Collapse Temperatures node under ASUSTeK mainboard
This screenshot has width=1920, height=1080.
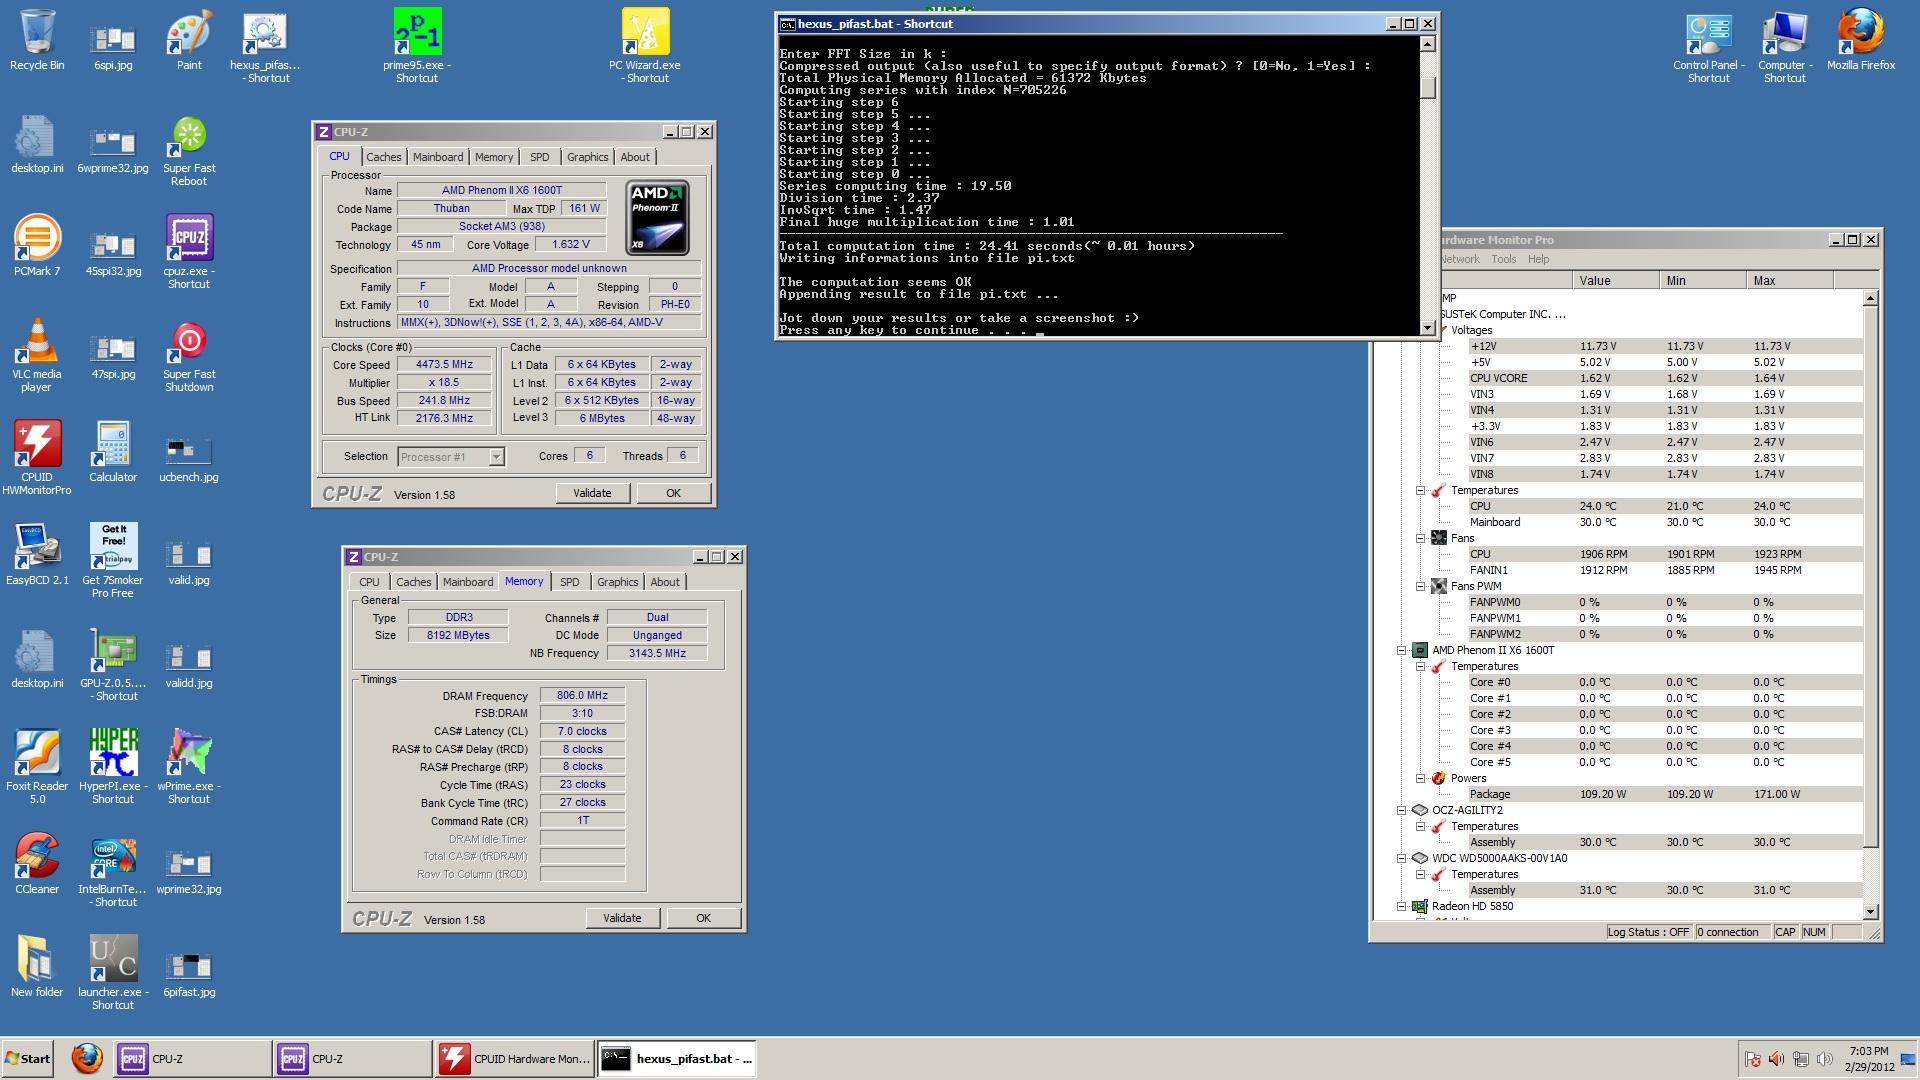pyautogui.click(x=1421, y=490)
